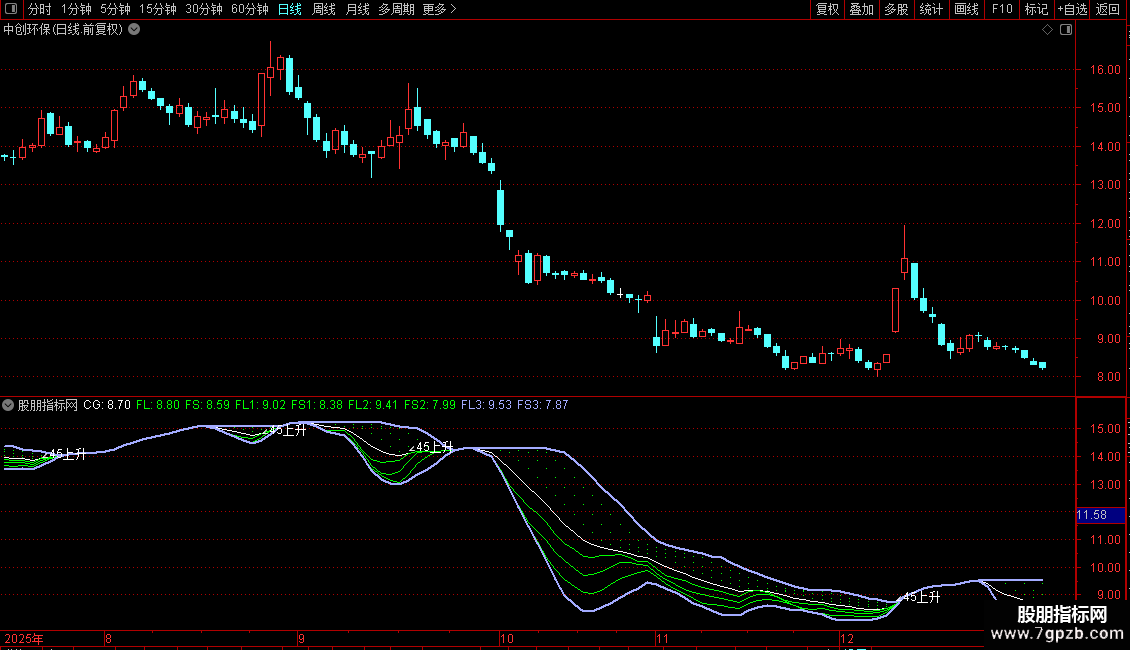Select the 1分钟 period

point(76,9)
